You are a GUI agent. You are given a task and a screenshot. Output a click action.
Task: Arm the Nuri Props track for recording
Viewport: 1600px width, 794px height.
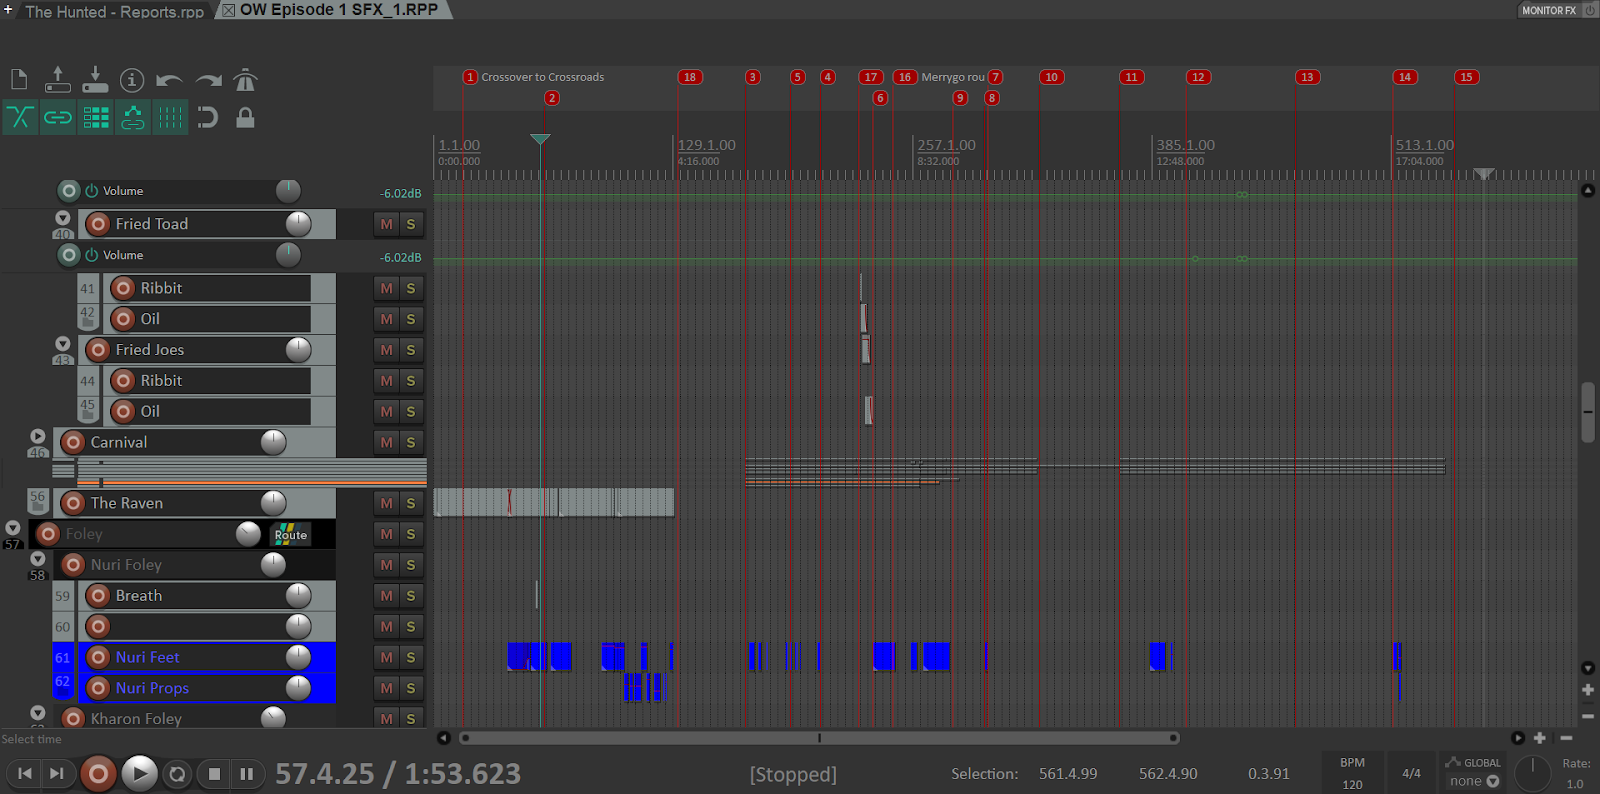point(98,688)
